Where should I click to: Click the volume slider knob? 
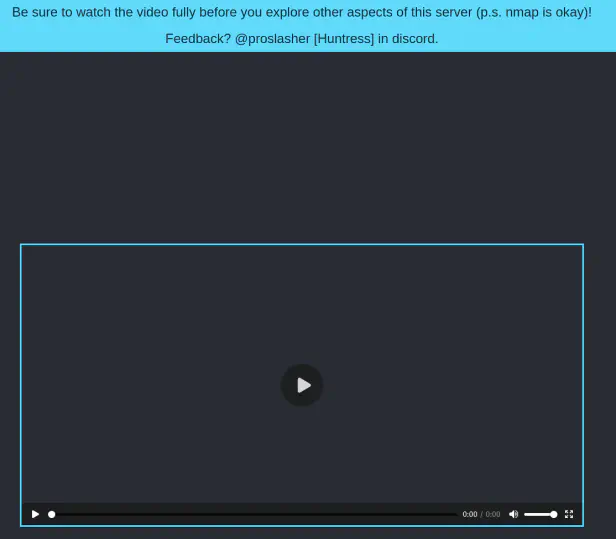tap(554, 514)
